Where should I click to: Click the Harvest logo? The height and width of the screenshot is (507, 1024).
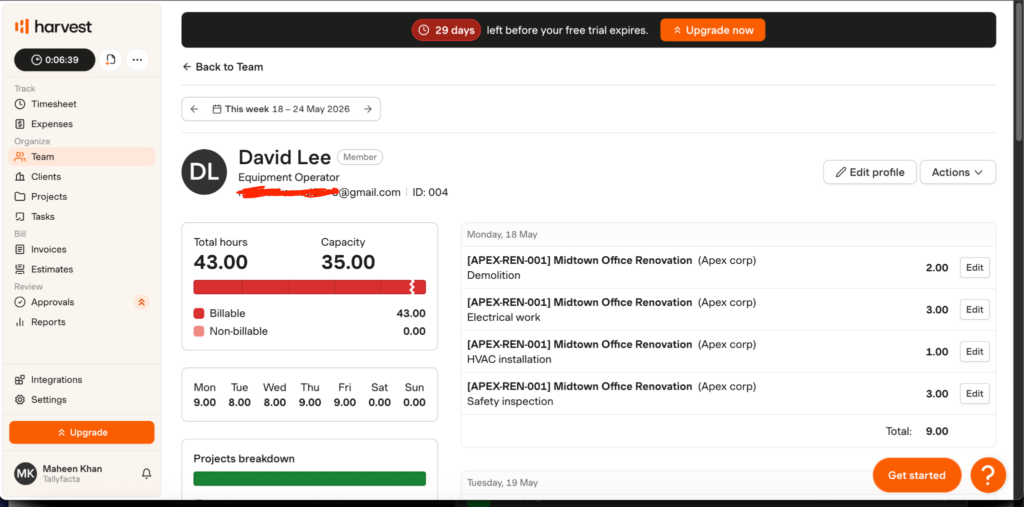coord(53,27)
